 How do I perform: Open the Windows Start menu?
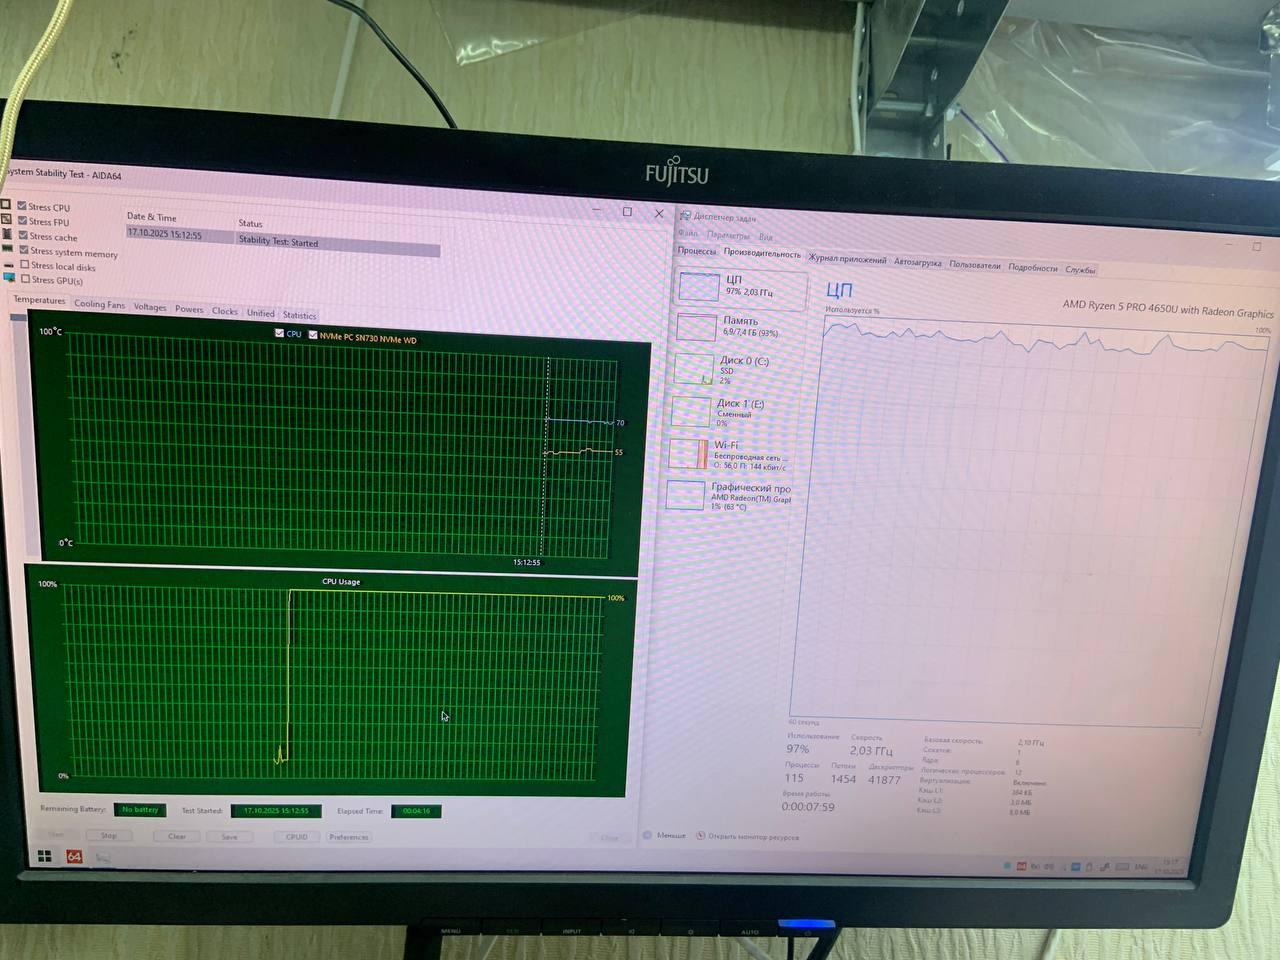44,856
